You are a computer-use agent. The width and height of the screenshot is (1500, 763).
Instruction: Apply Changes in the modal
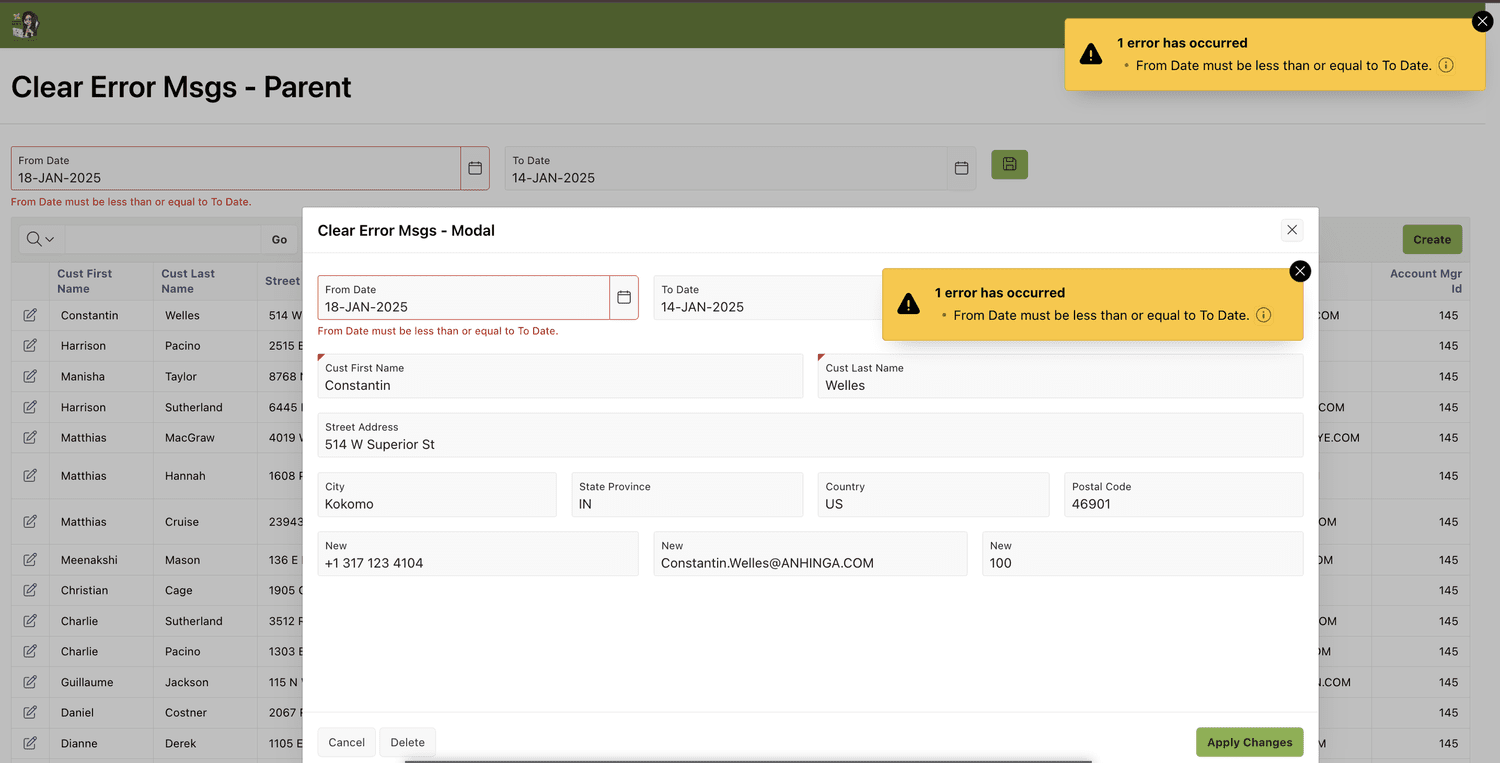1249,742
